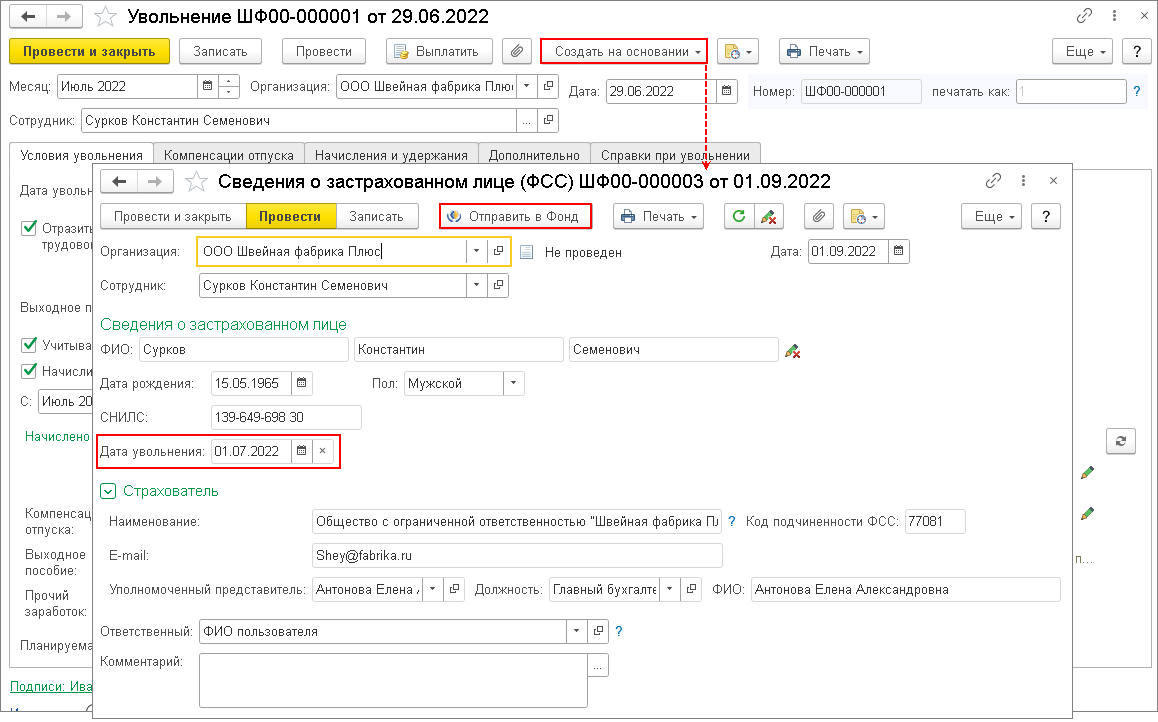Screen dimensions: 1158x722
Task: Open the Пол dropdown
Action: coord(514,383)
